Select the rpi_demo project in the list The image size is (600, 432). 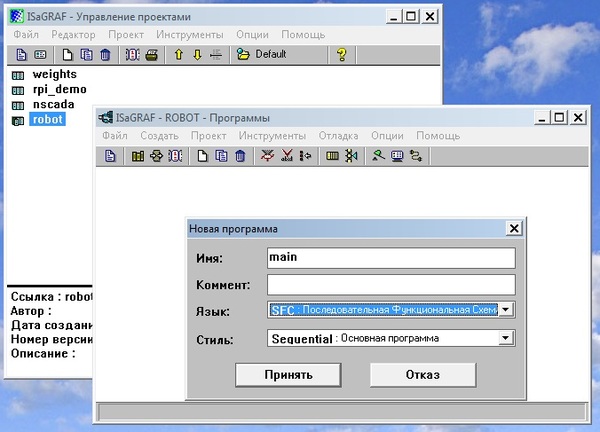[x=60, y=89]
